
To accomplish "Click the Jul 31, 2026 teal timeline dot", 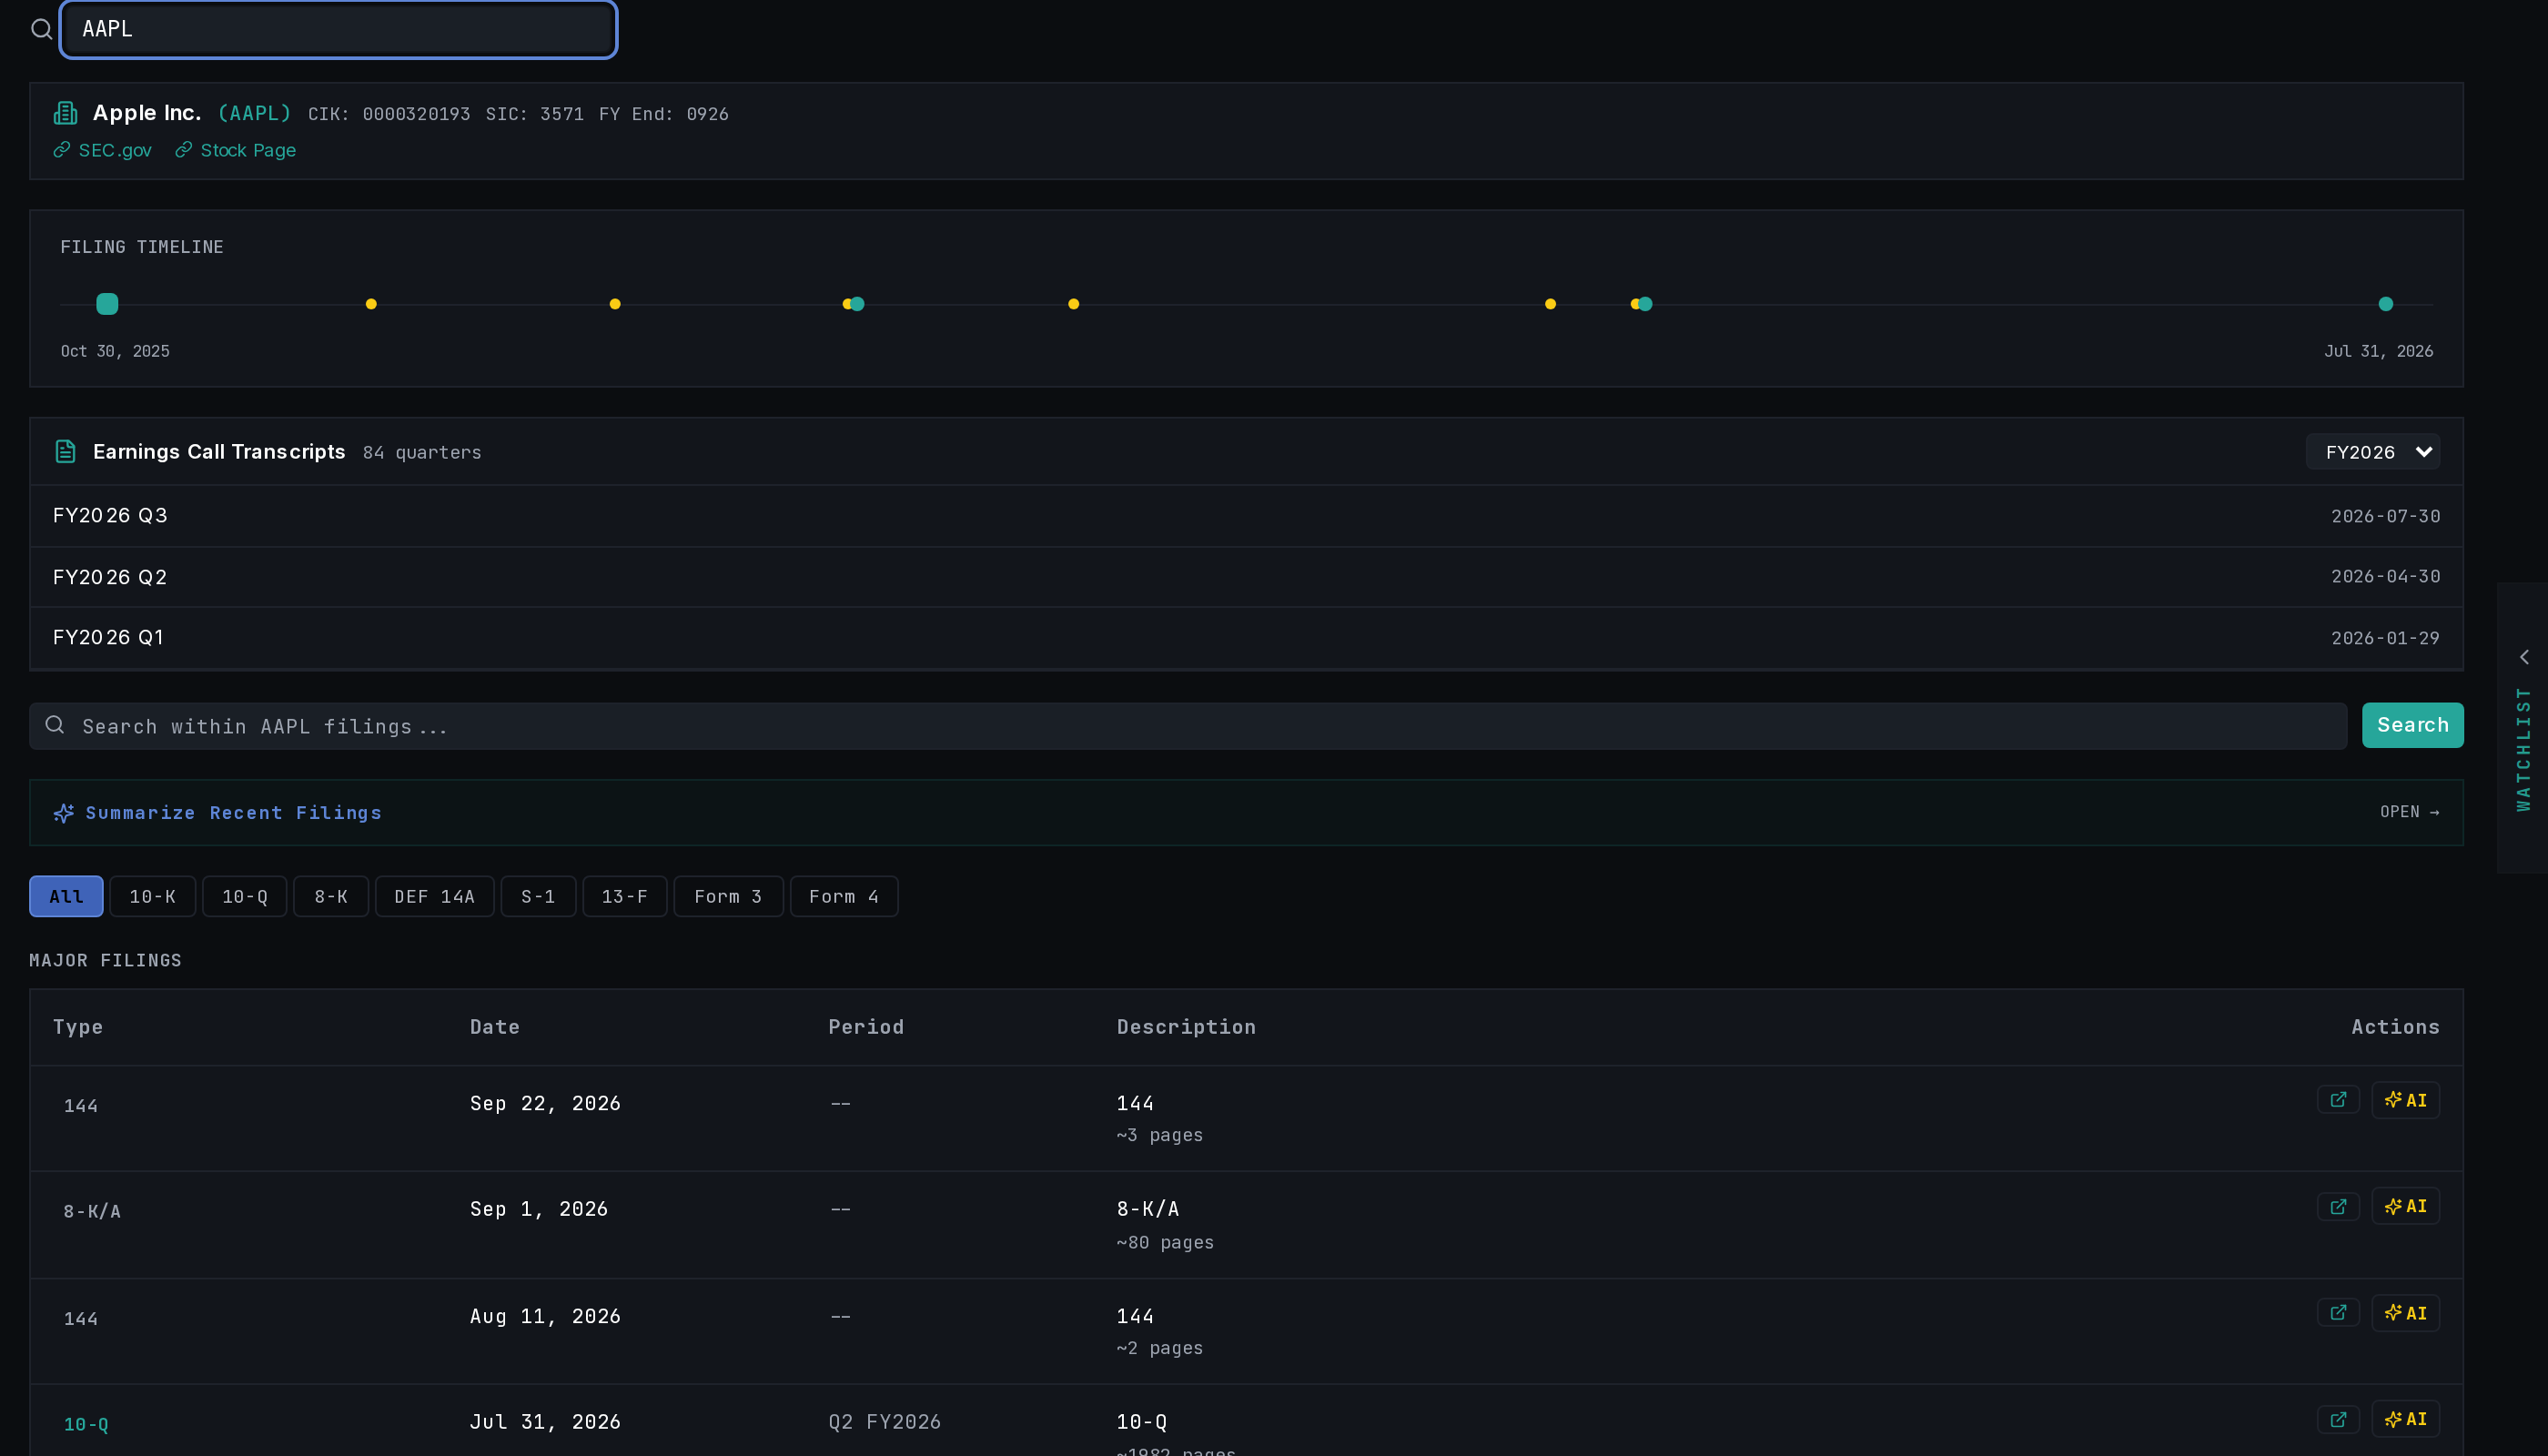I will point(2386,304).
